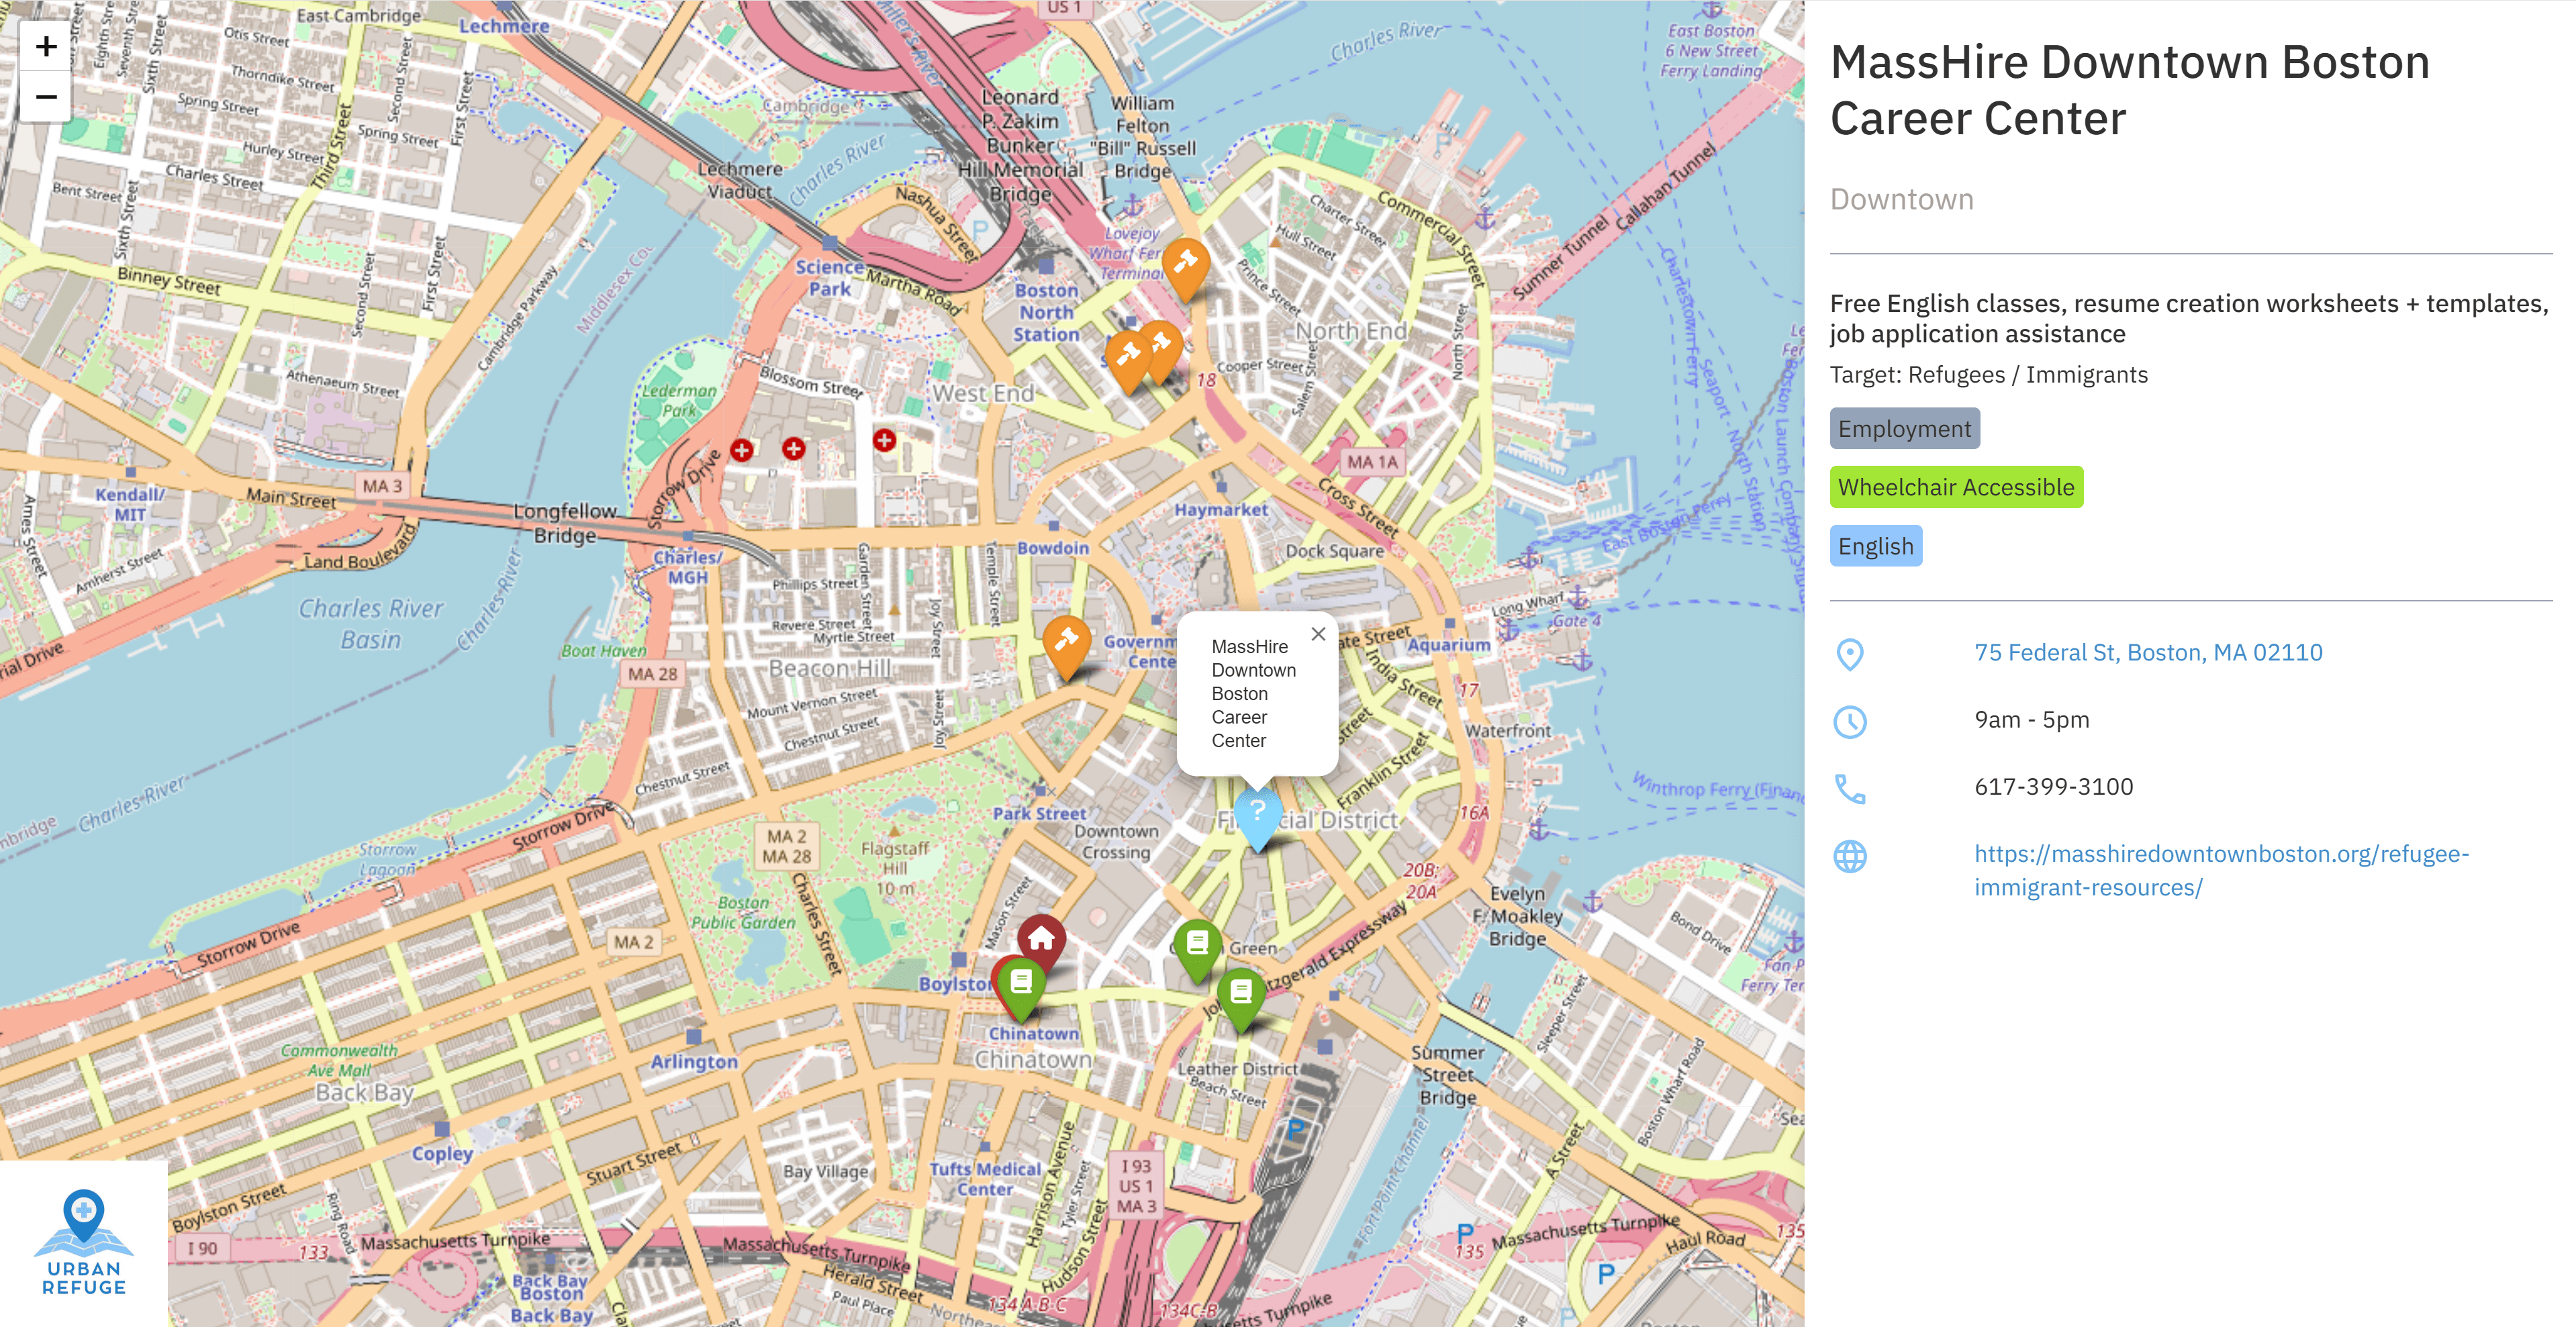The height and width of the screenshot is (1327, 2576).
Task: Open the masshiredowntownboston.org website link
Action: coord(2220,870)
